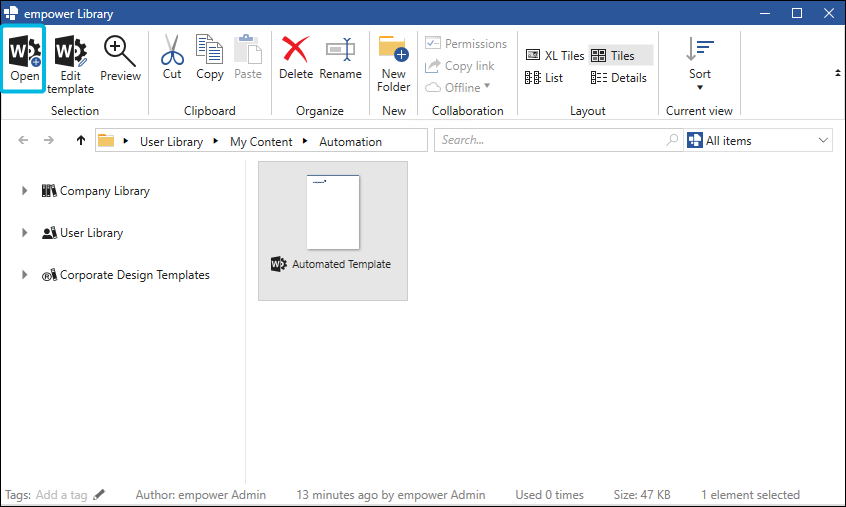The height and width of the screenshot is (507, 846).
Task: Minimize the empower Library window
Action: pos(765,13)
